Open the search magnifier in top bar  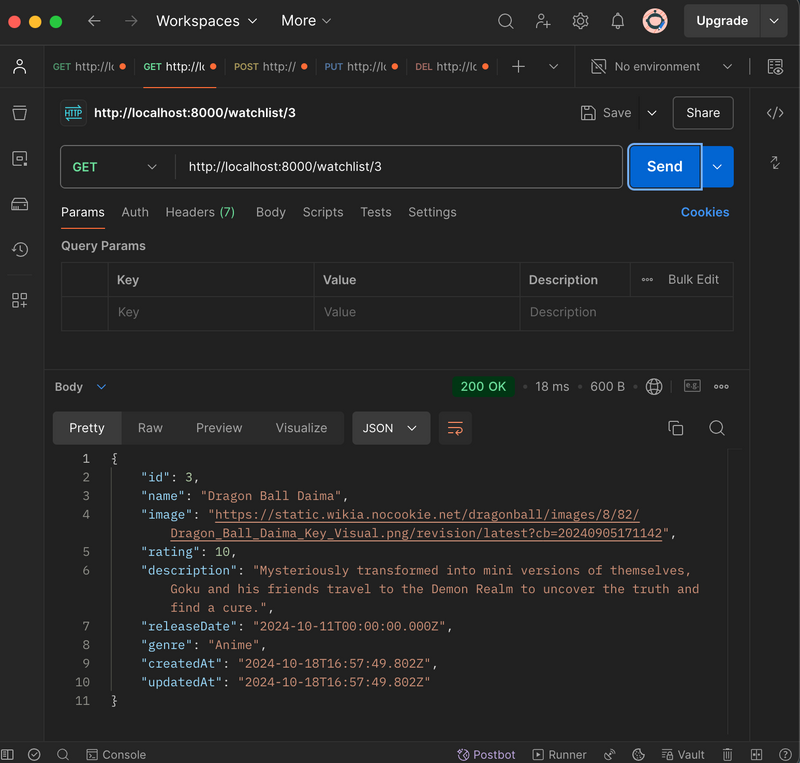[x=505, y=21]
